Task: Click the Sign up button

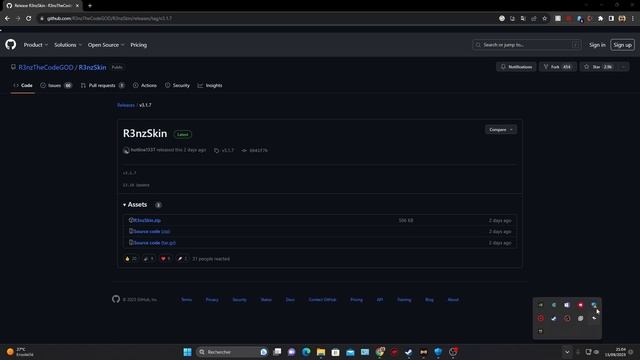Action: pos(622,45)
